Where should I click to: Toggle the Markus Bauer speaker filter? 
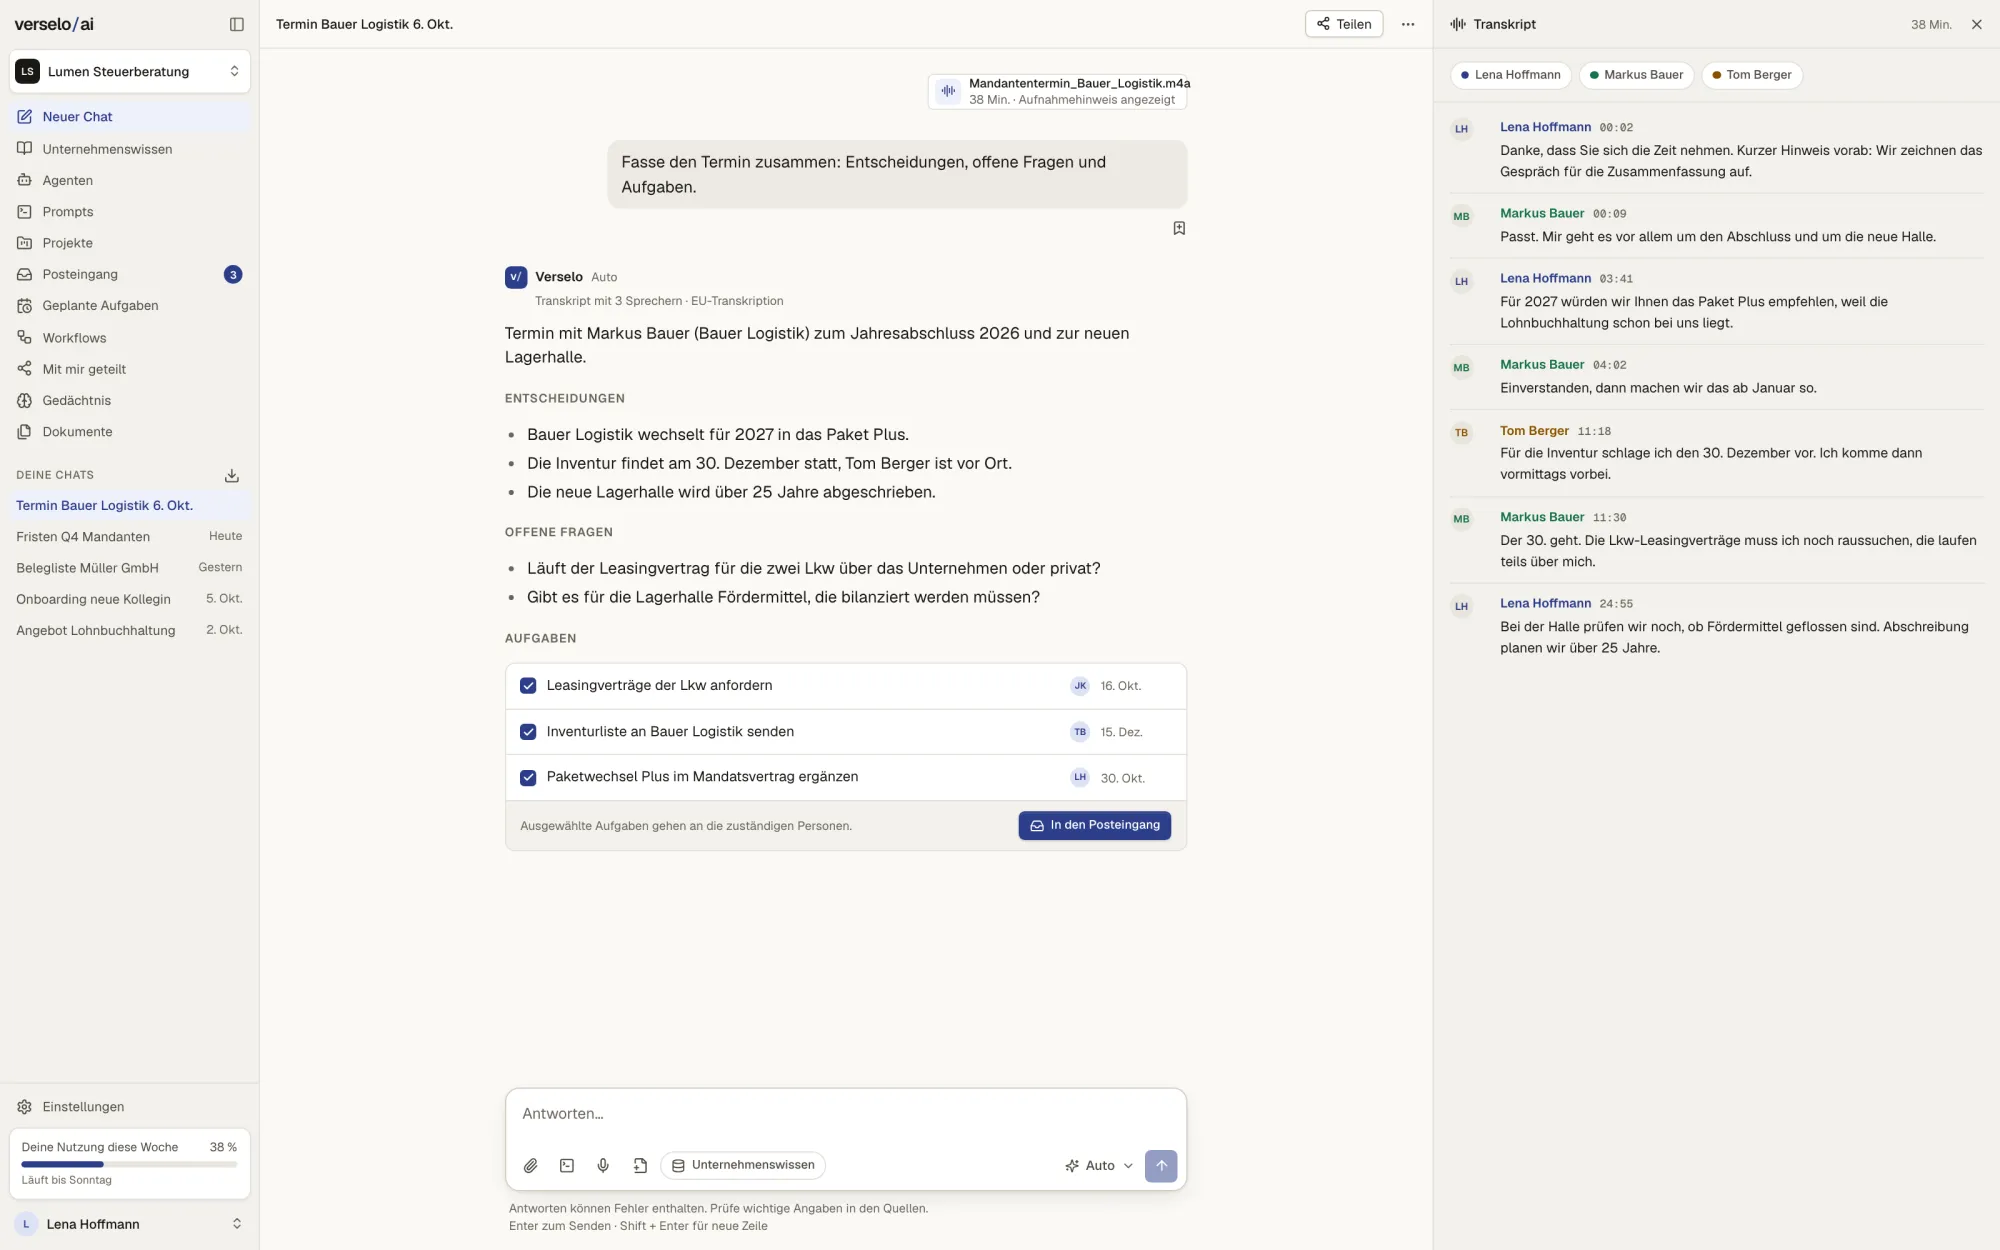pyautogui.click(x=1636, y=75)
